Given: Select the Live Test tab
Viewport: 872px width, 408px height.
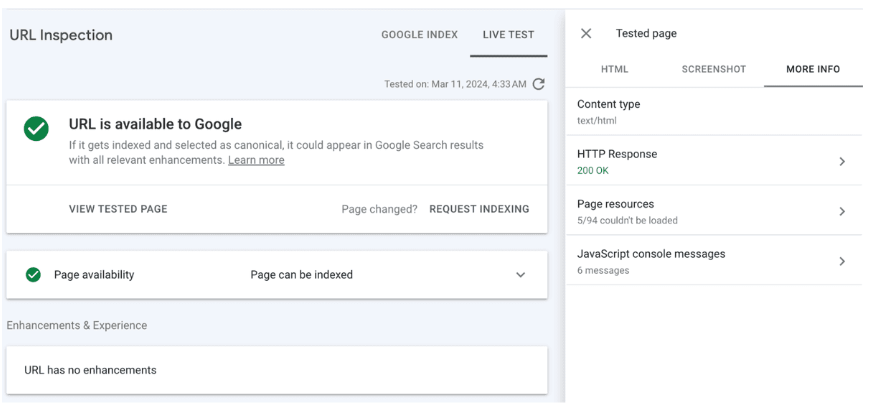Looking at the screenshot, I should coord(508,34).
